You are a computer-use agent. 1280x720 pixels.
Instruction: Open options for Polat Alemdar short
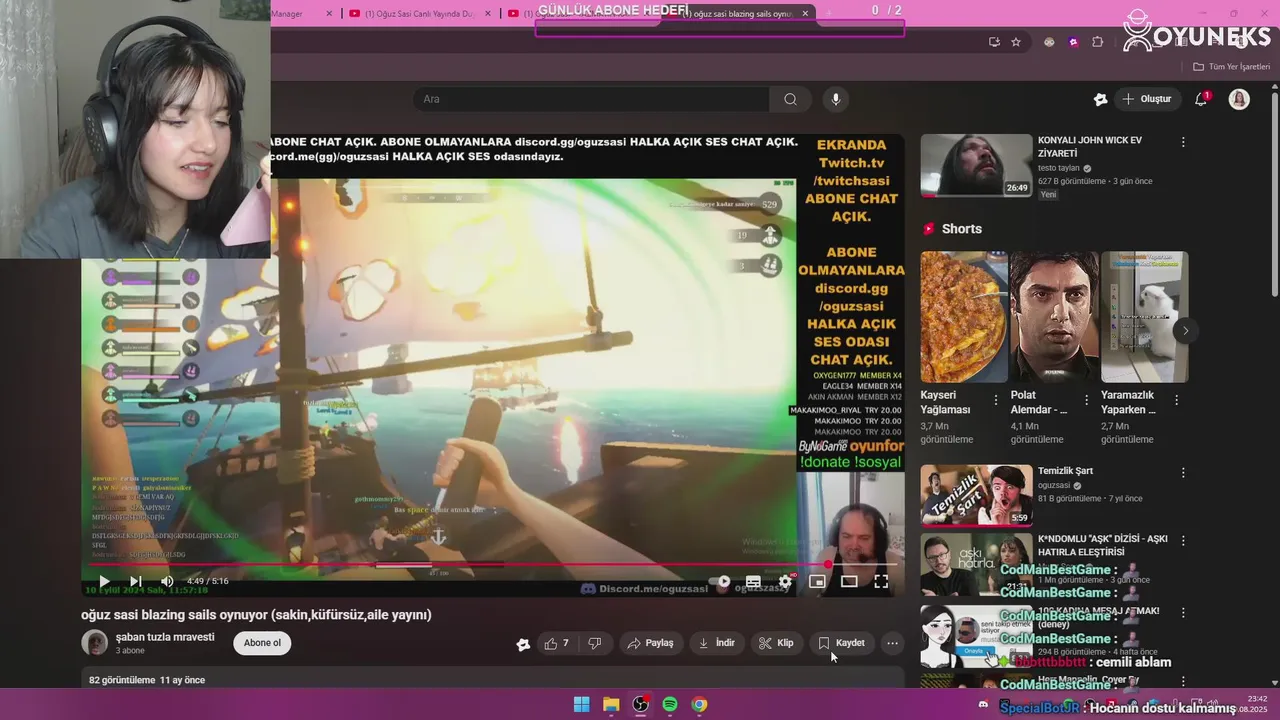(1086, 400)
